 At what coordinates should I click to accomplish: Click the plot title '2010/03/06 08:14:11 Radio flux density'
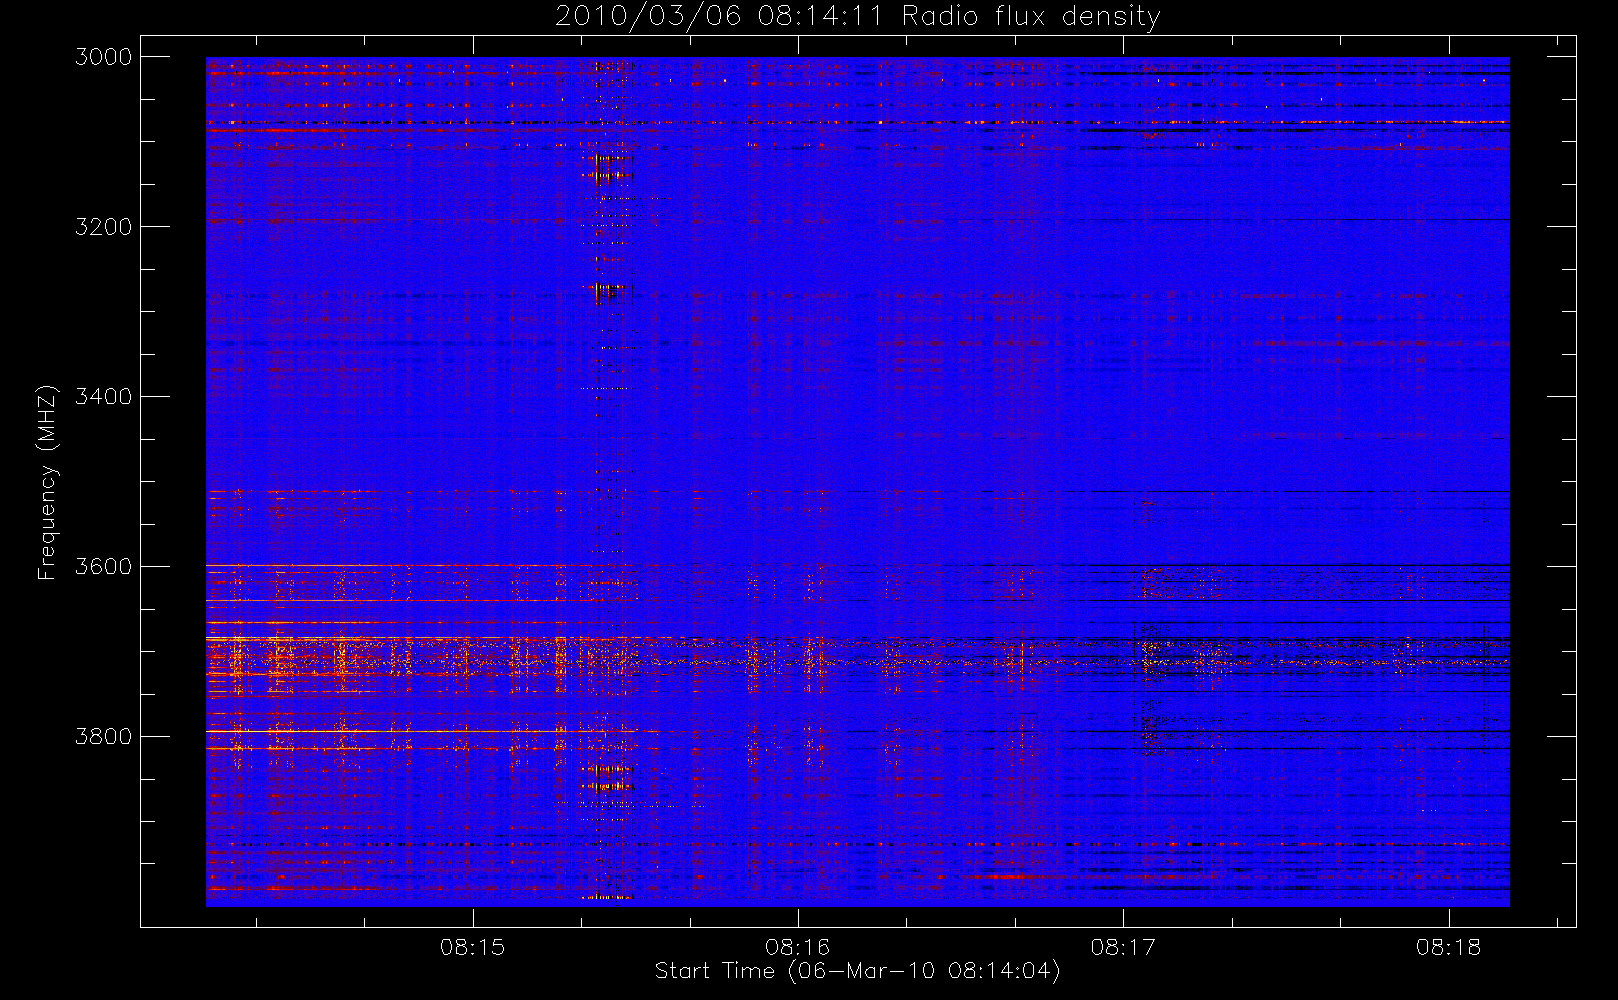pyautogui.click(x=858, y=17)
